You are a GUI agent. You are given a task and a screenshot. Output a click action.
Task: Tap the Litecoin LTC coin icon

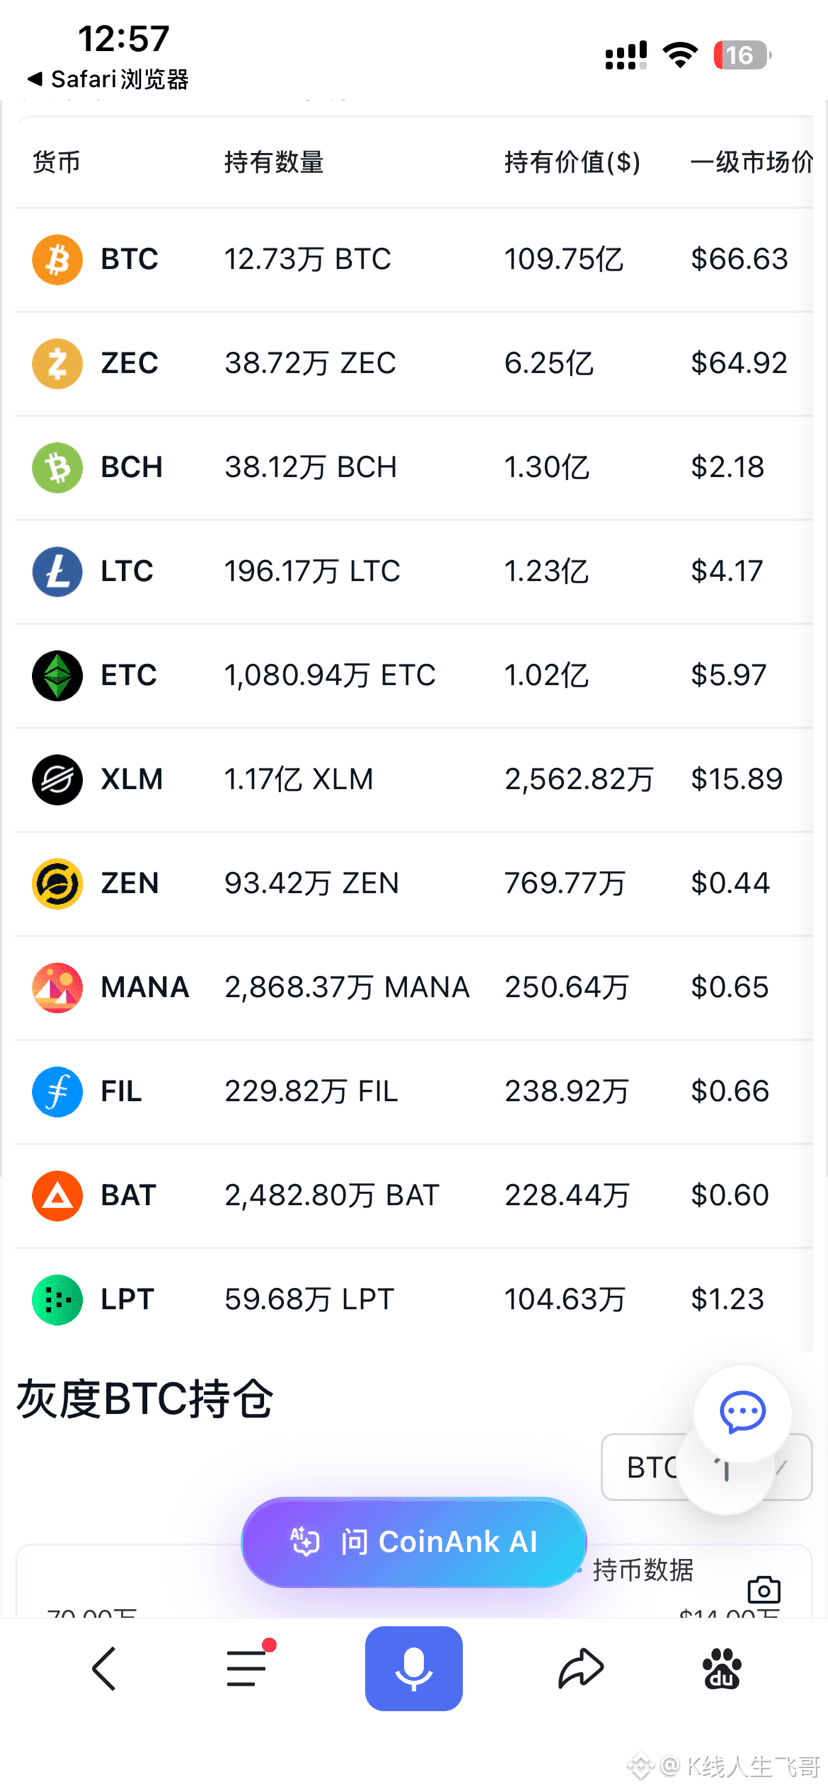coord(57,572)
